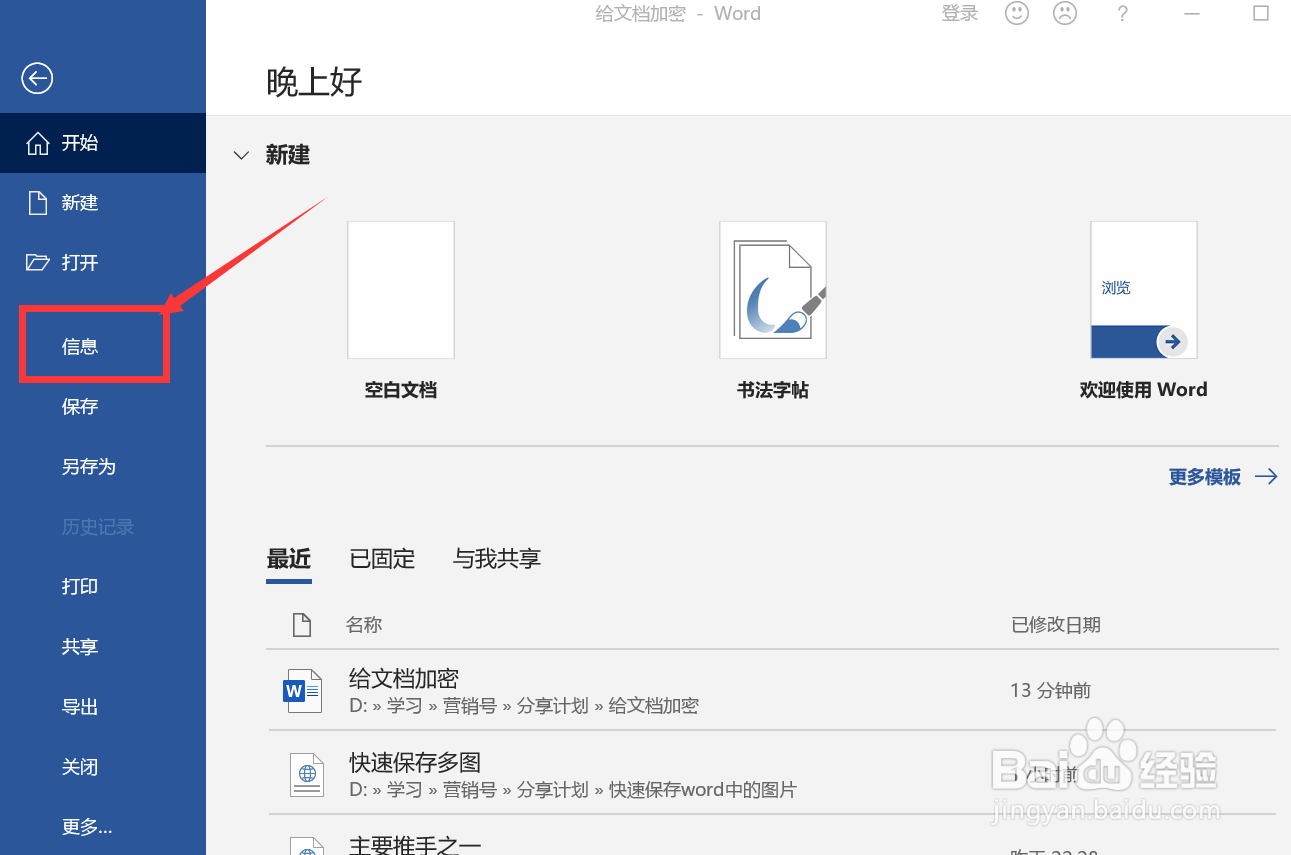Click the frowning face feedback icon
Screen dimensions: 1291x855
pos(1066,14)
